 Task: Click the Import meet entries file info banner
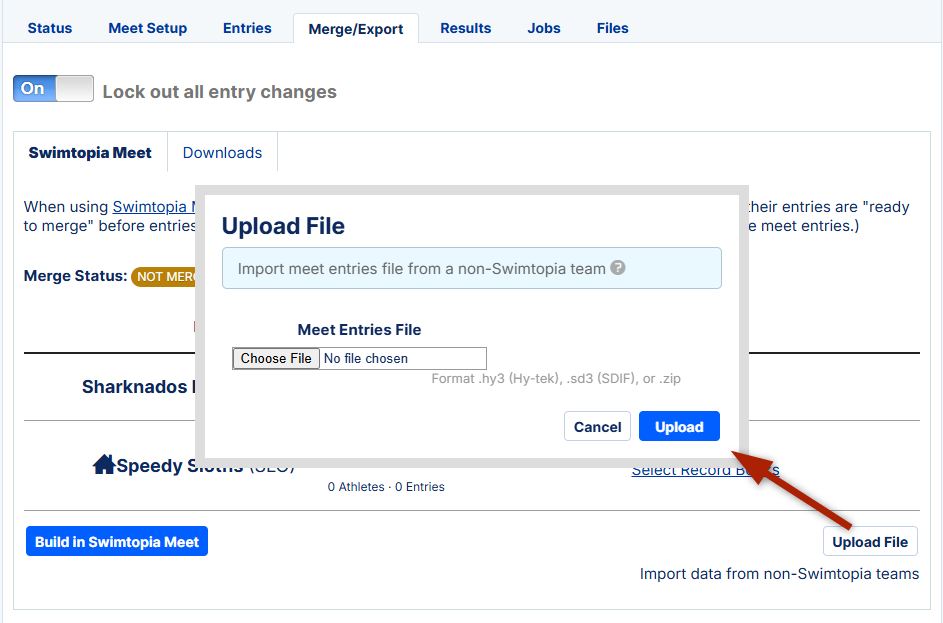[x=472, y=268]
